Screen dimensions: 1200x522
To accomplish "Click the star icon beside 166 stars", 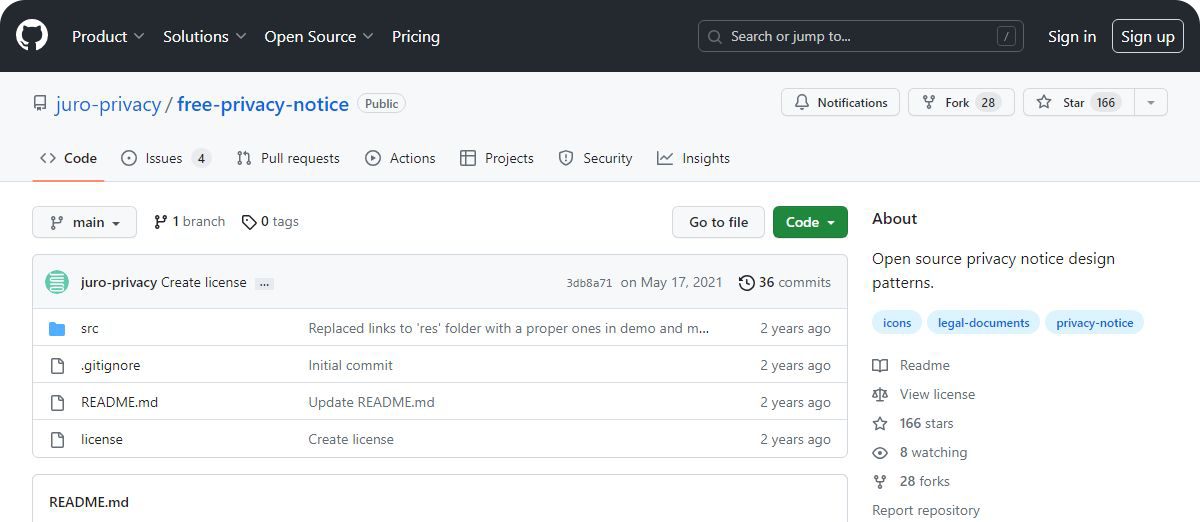I will [880, 423].
